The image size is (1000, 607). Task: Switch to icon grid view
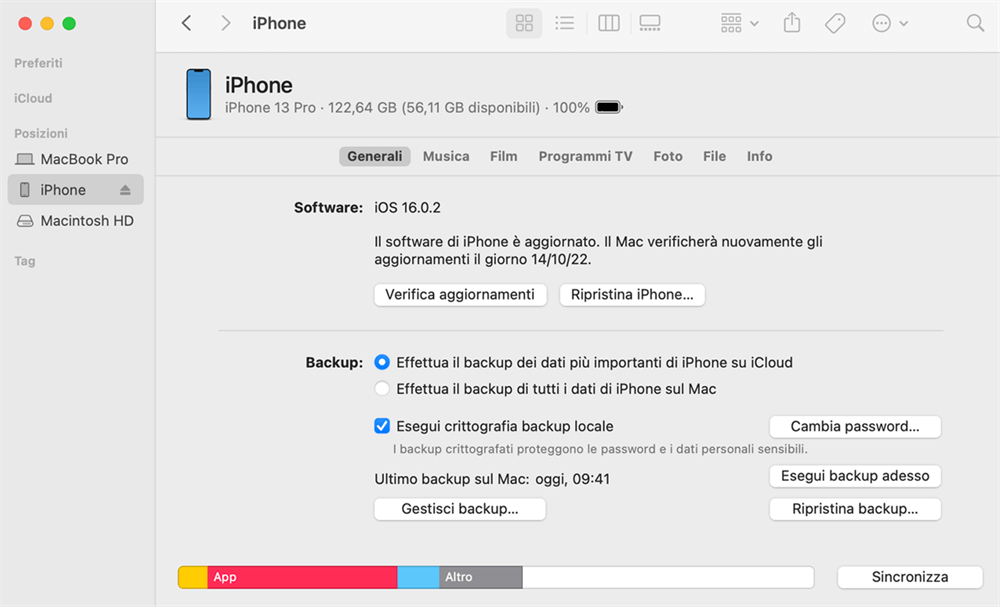coord(523,23)
